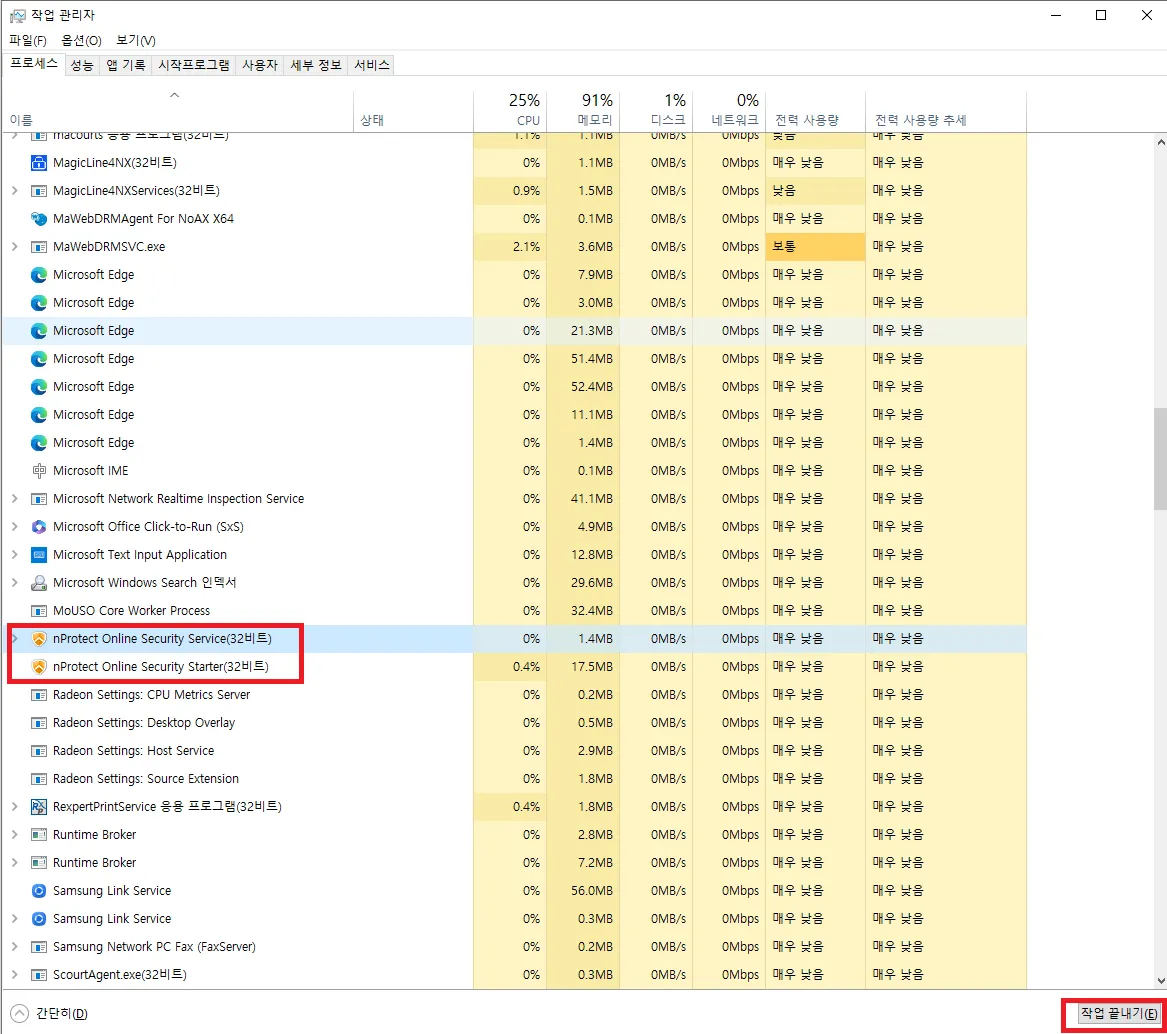Image resolution: width=1167 pixels, height=1034 pixels.
Task: Sort by the 디스크 column header
Action: click(656, 110)
